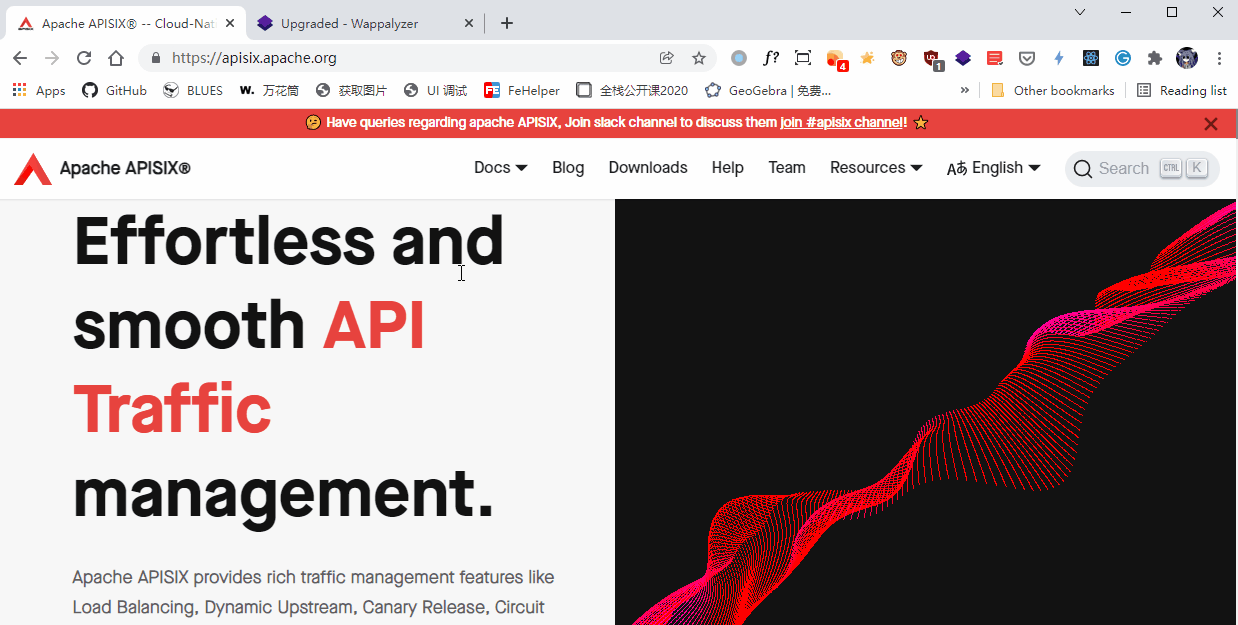Image resolution: width=1238 pixels, height=625 pixels.
Task: Click the Grammarly extension icon
Action: click(x=1122, y=58)
